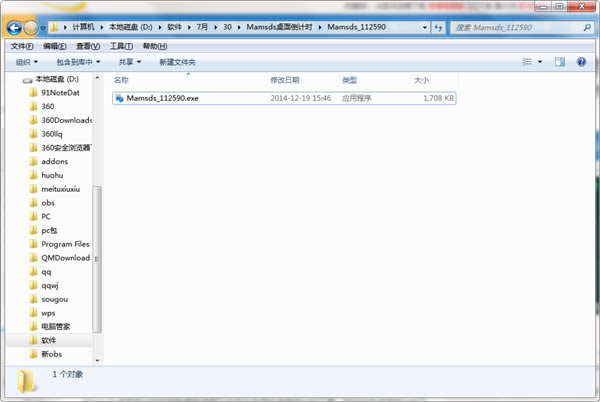Click the Forward navigation arrow button
The image size is (600, 402).
point(31,28)
